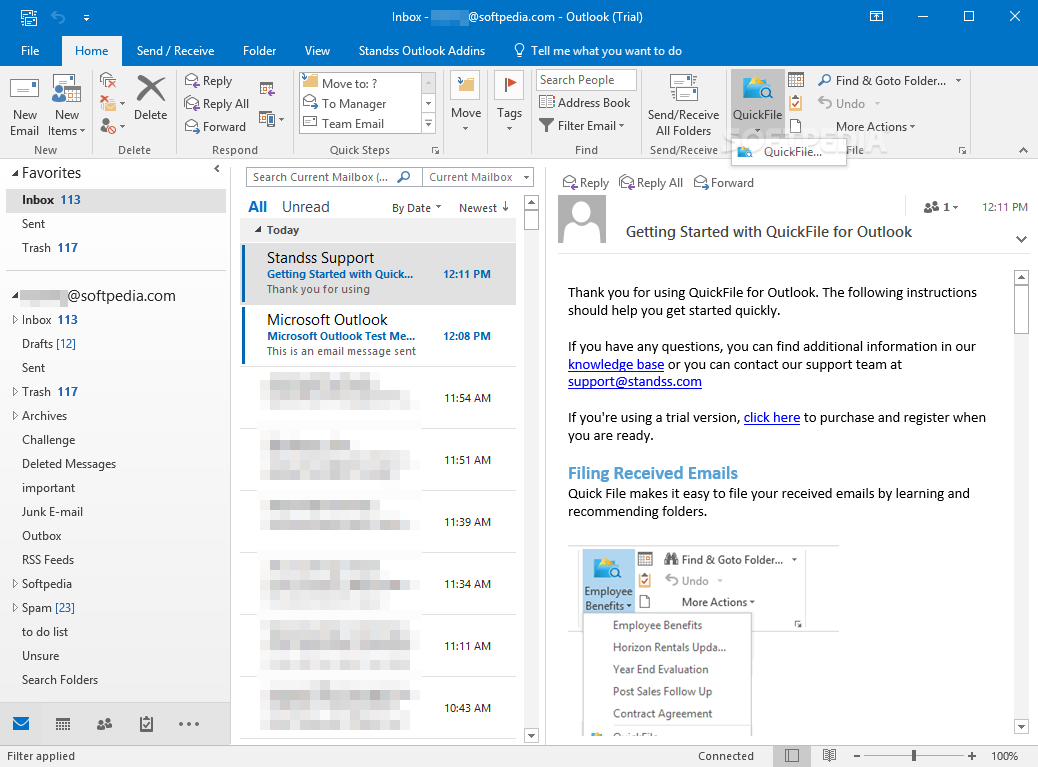Click the Ignore conversation icon

point(108,81)
